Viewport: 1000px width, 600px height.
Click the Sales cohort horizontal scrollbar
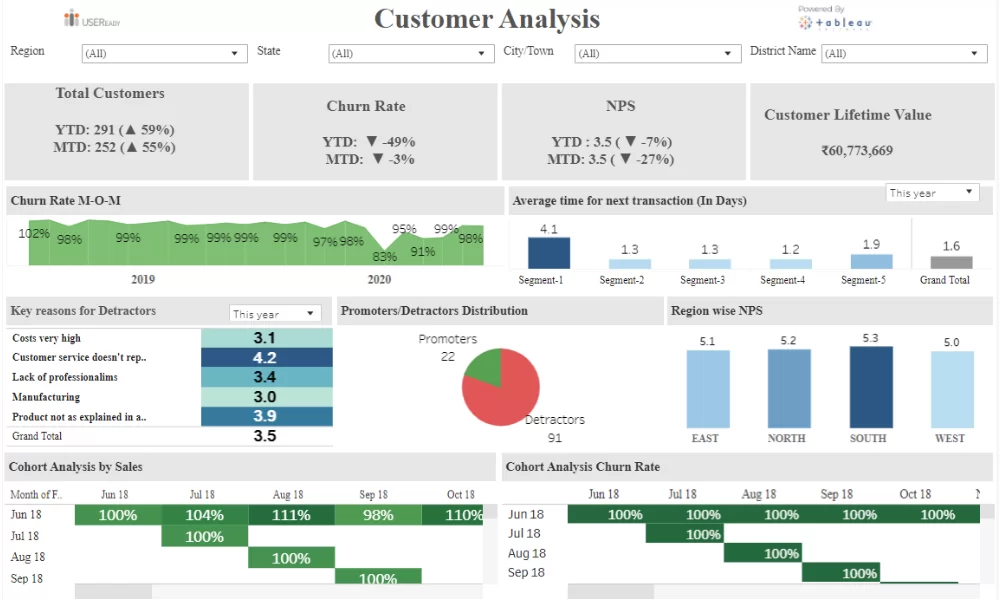(x=114, y=592)
